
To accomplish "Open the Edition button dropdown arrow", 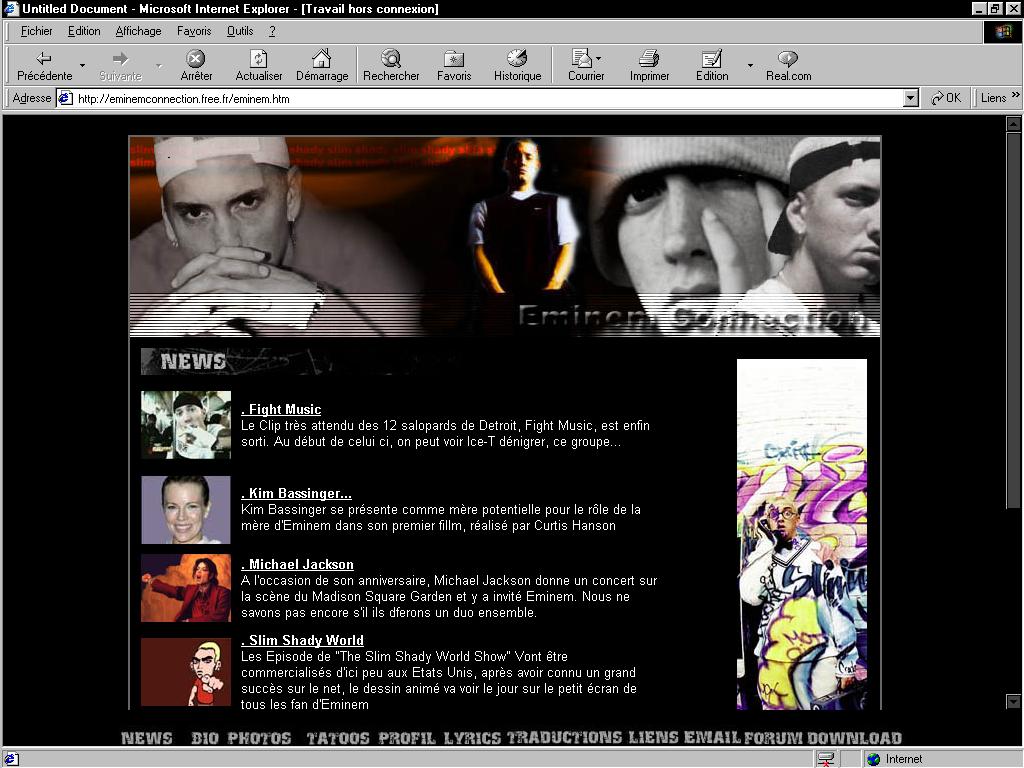I will click(750, 65).
